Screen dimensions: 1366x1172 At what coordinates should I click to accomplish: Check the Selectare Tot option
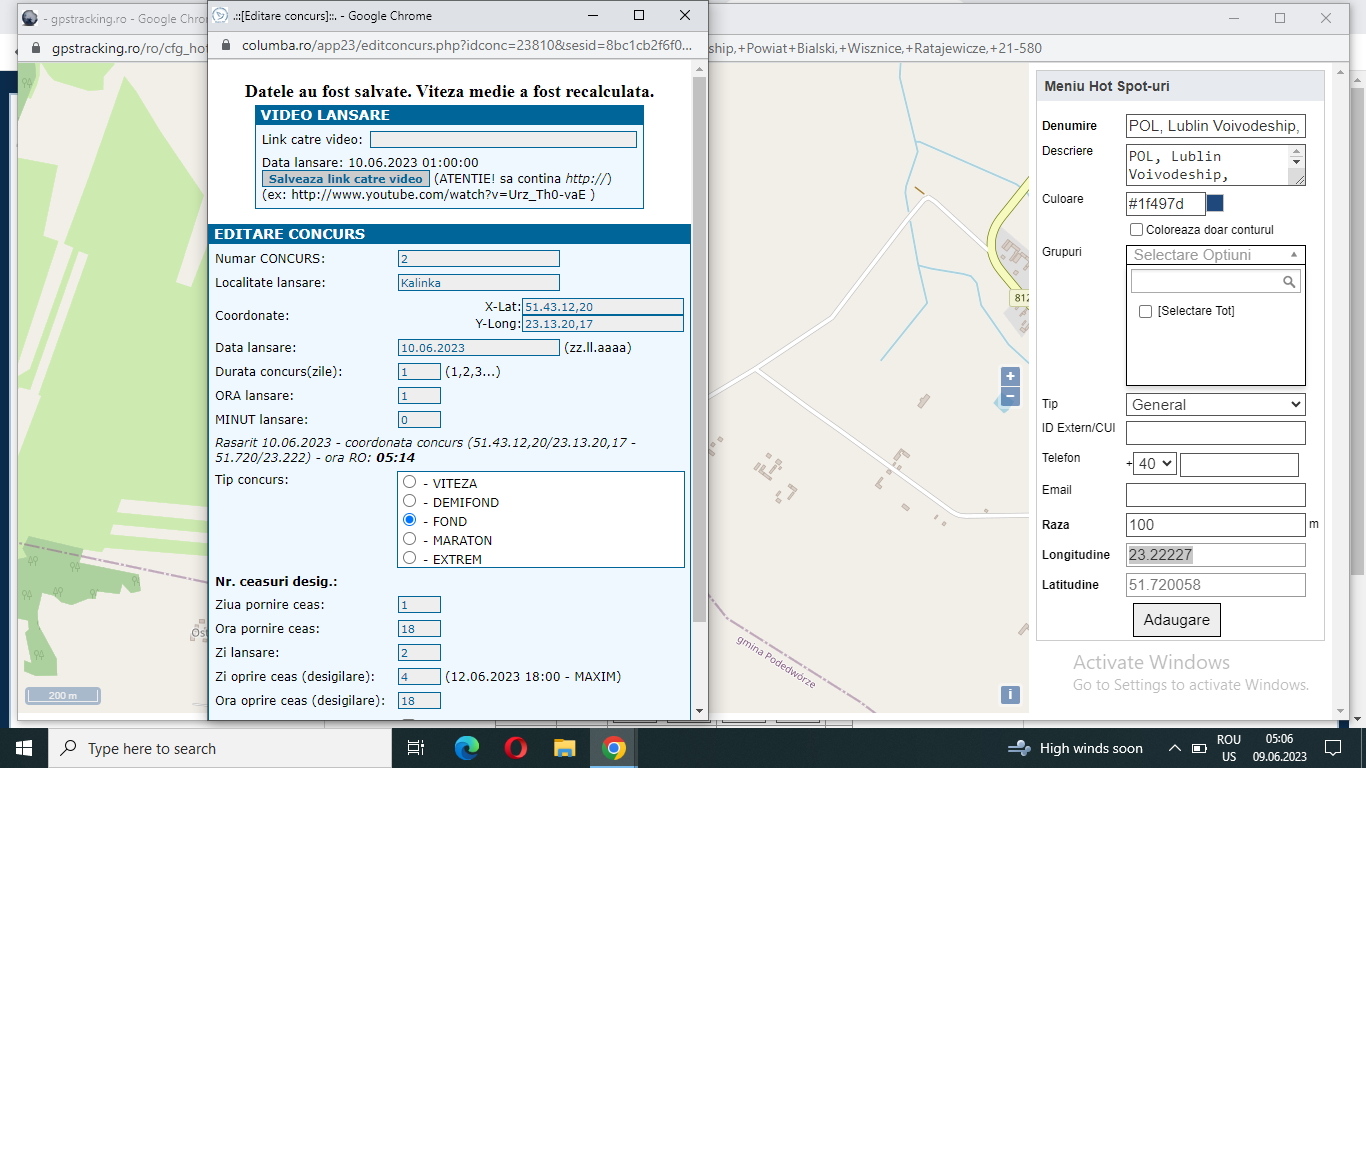coord(1146,311)
